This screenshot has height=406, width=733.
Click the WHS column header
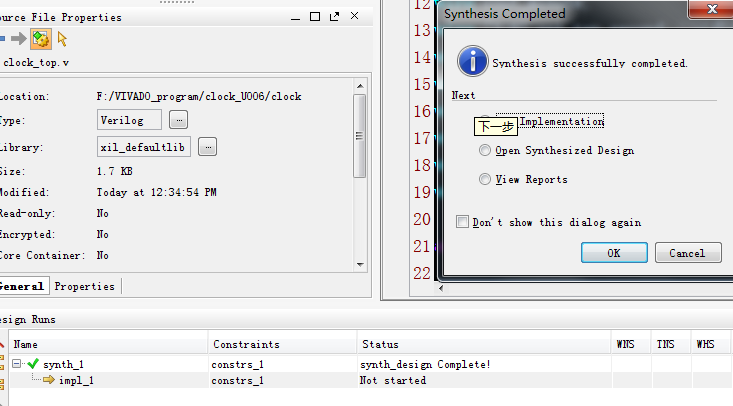click(710, 344)
